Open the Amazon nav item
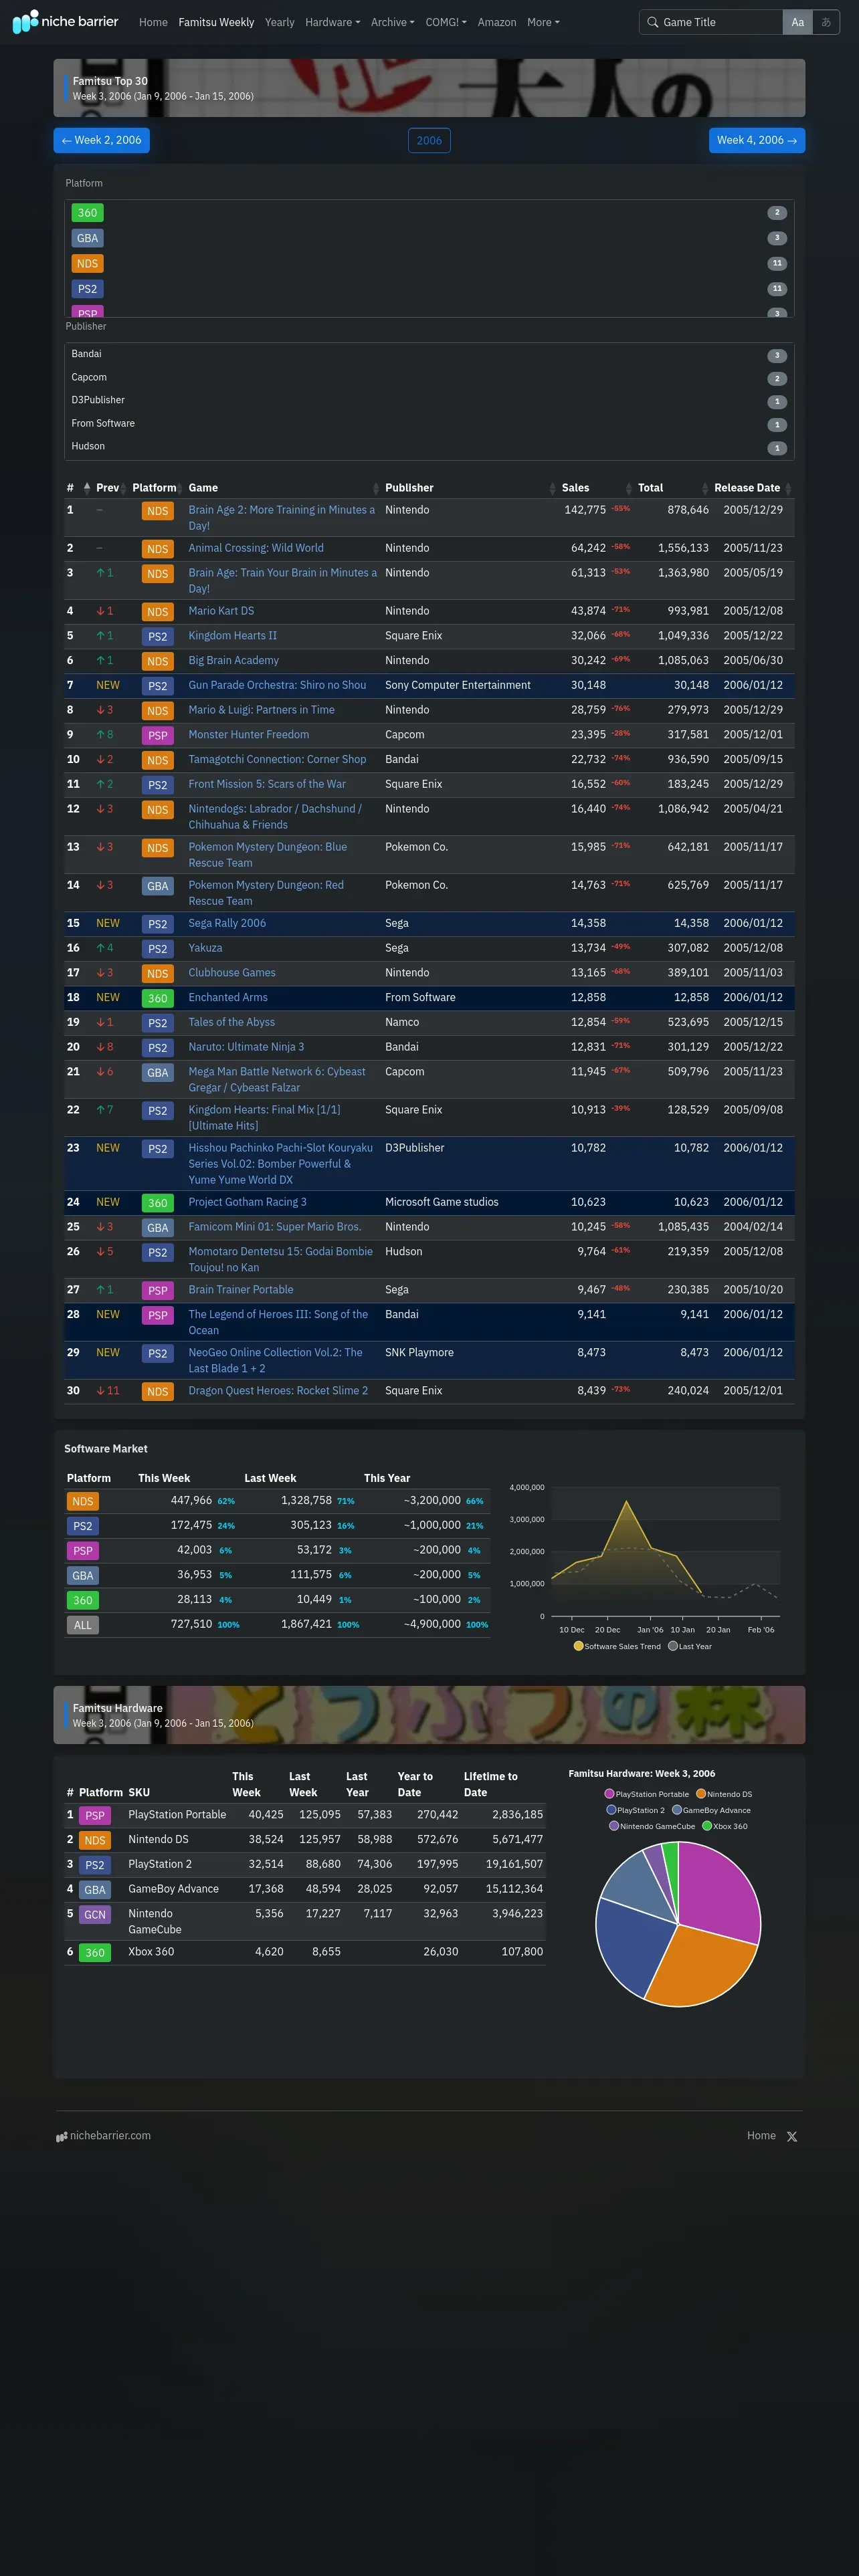859x2576 pixels. (x=497, y=22)
